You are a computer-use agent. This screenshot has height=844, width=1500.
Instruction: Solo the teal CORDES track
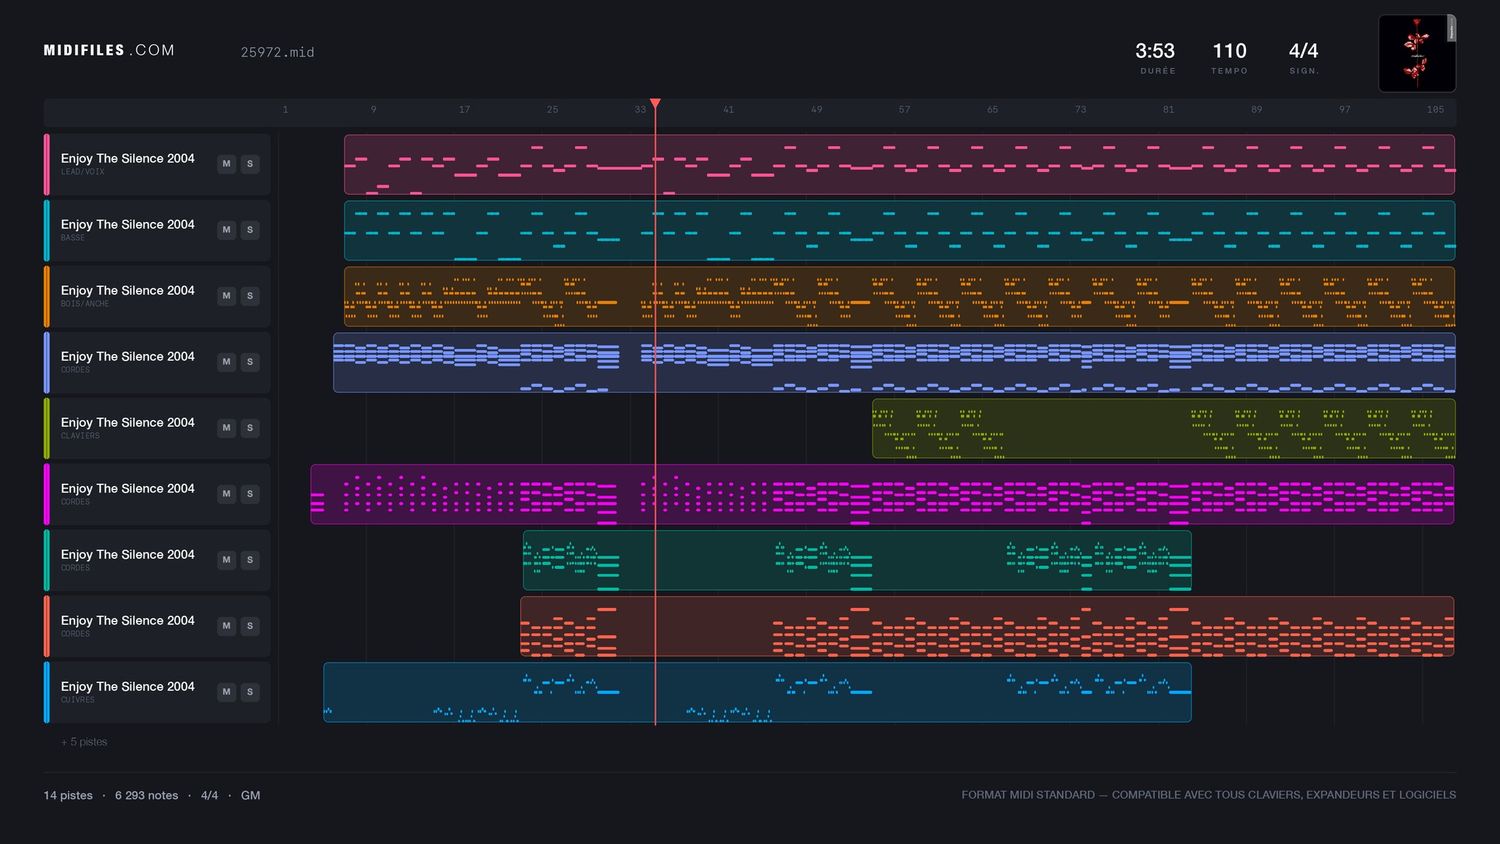(x=250, y=560)
